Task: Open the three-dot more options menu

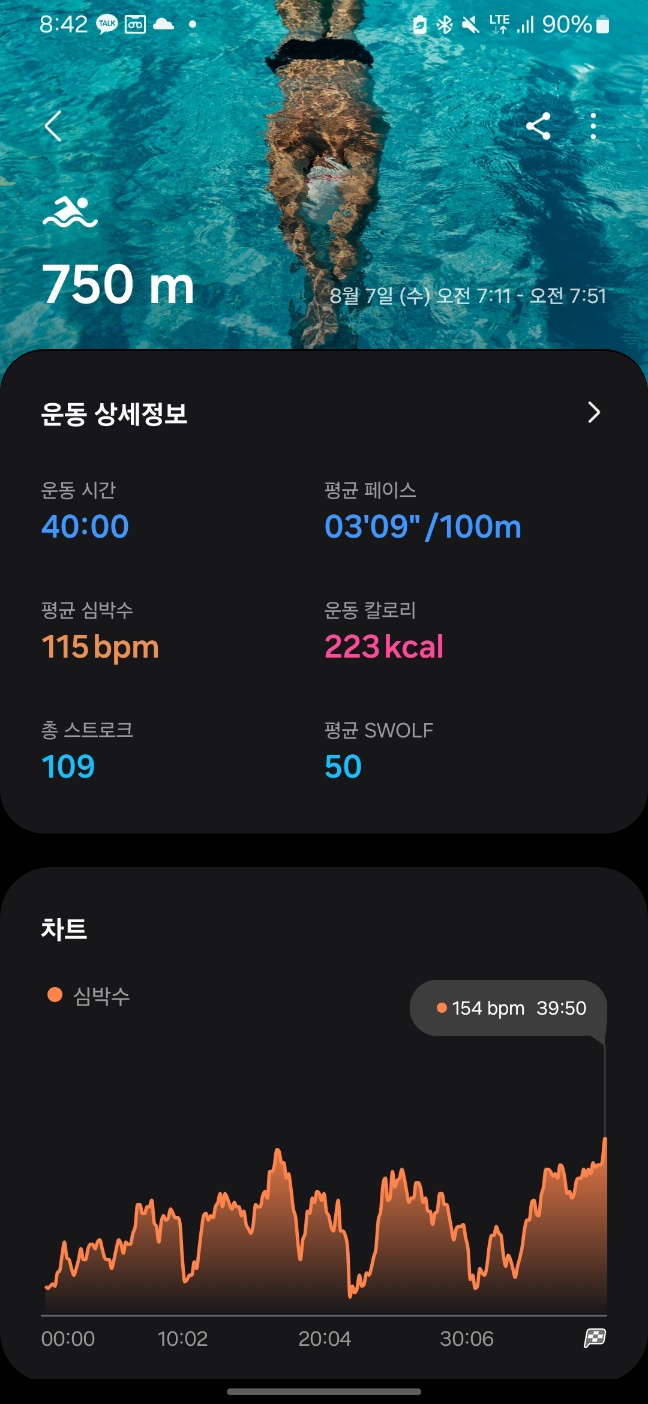Action: point(594,126)
